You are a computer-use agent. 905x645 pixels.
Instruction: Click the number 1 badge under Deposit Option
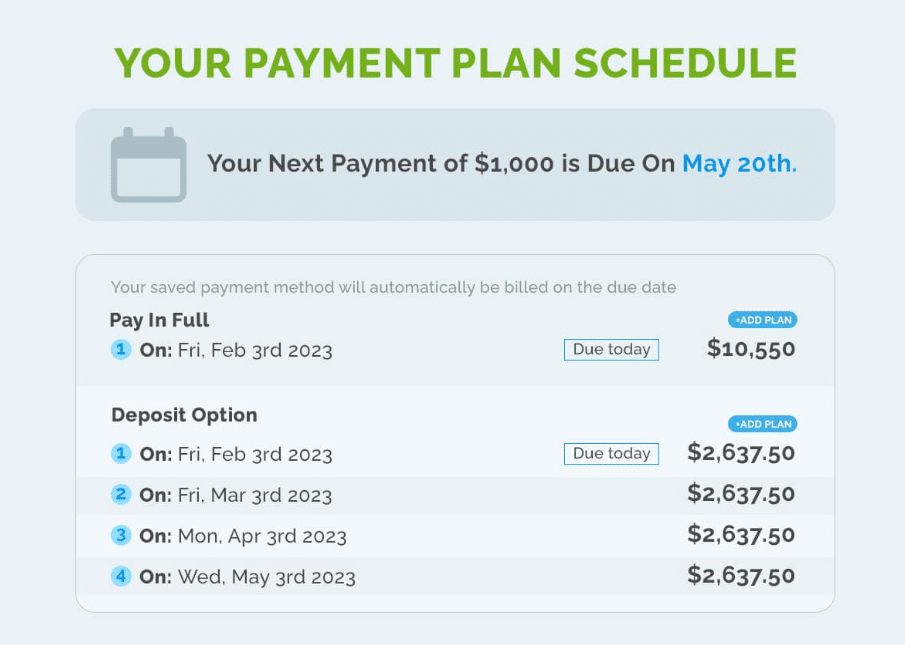(x=121, y=454)
